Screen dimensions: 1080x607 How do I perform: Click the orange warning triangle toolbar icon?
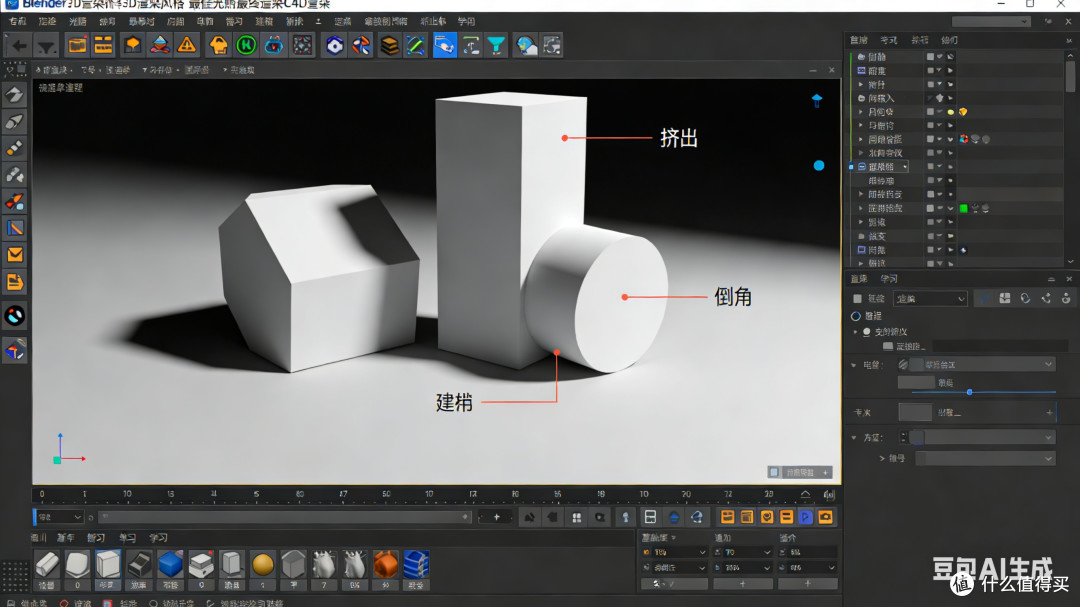187,45
